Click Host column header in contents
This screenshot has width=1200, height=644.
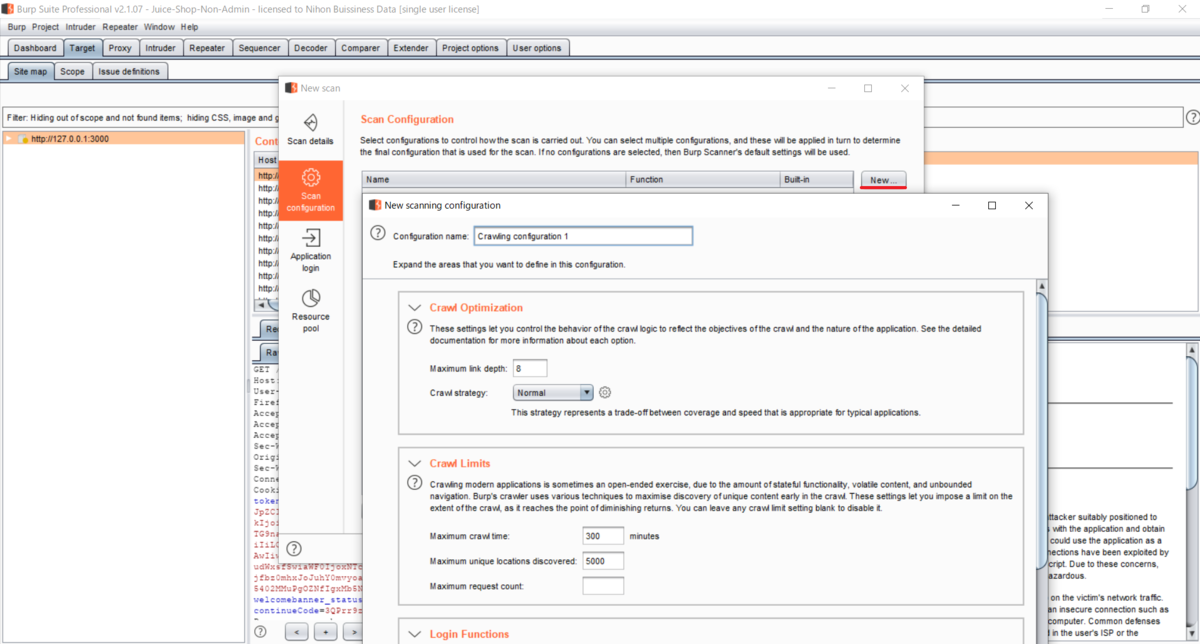click(x=267, y=160)
